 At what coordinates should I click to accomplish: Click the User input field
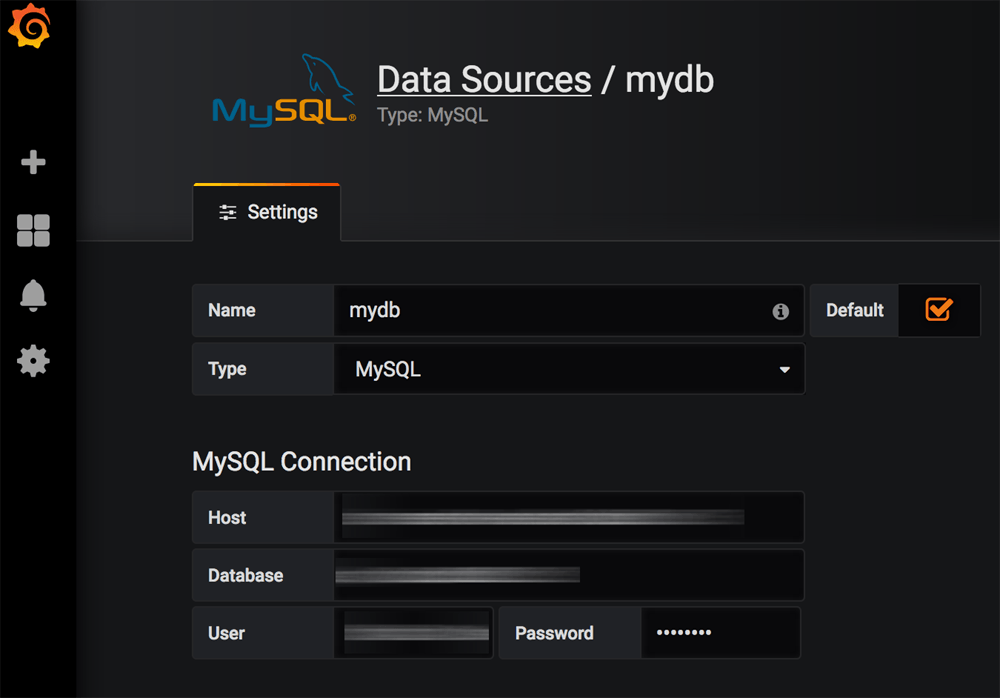[x=413, y=633]
